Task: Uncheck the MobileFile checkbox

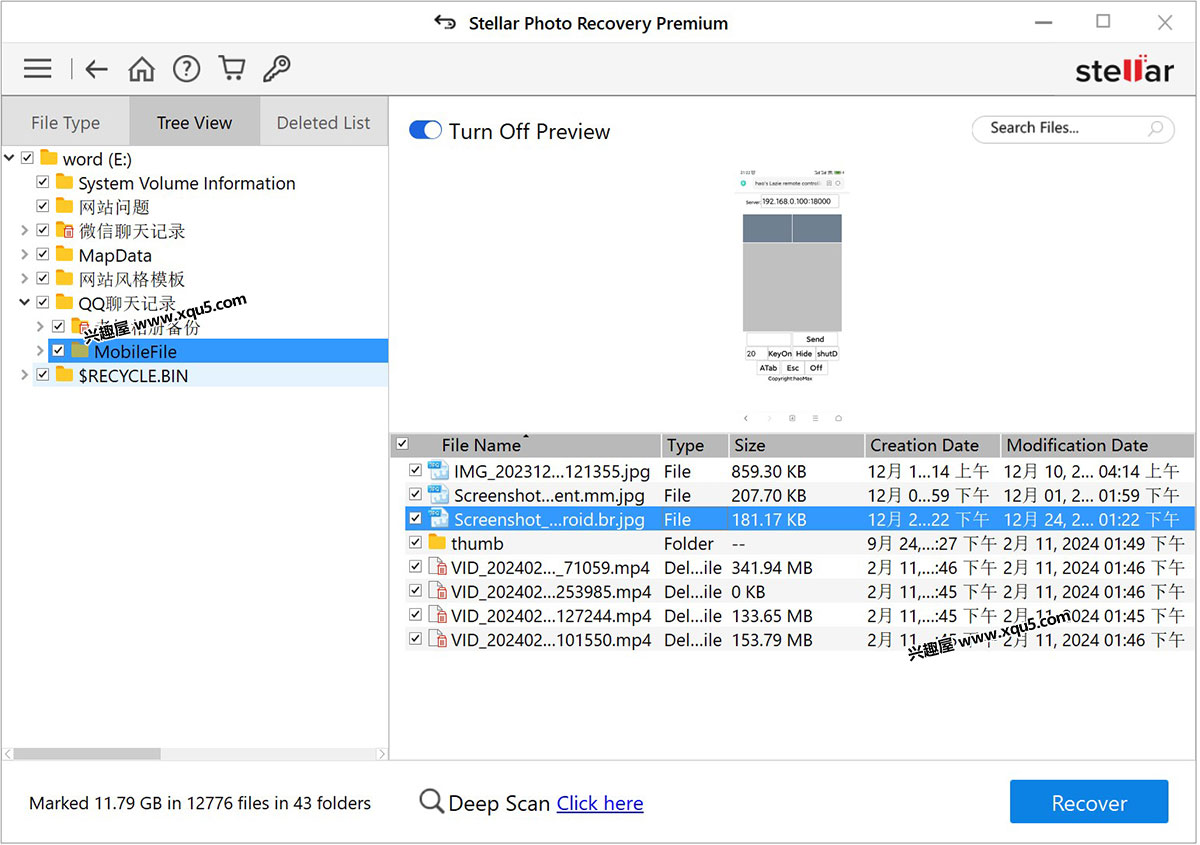Action: (58, 351)
